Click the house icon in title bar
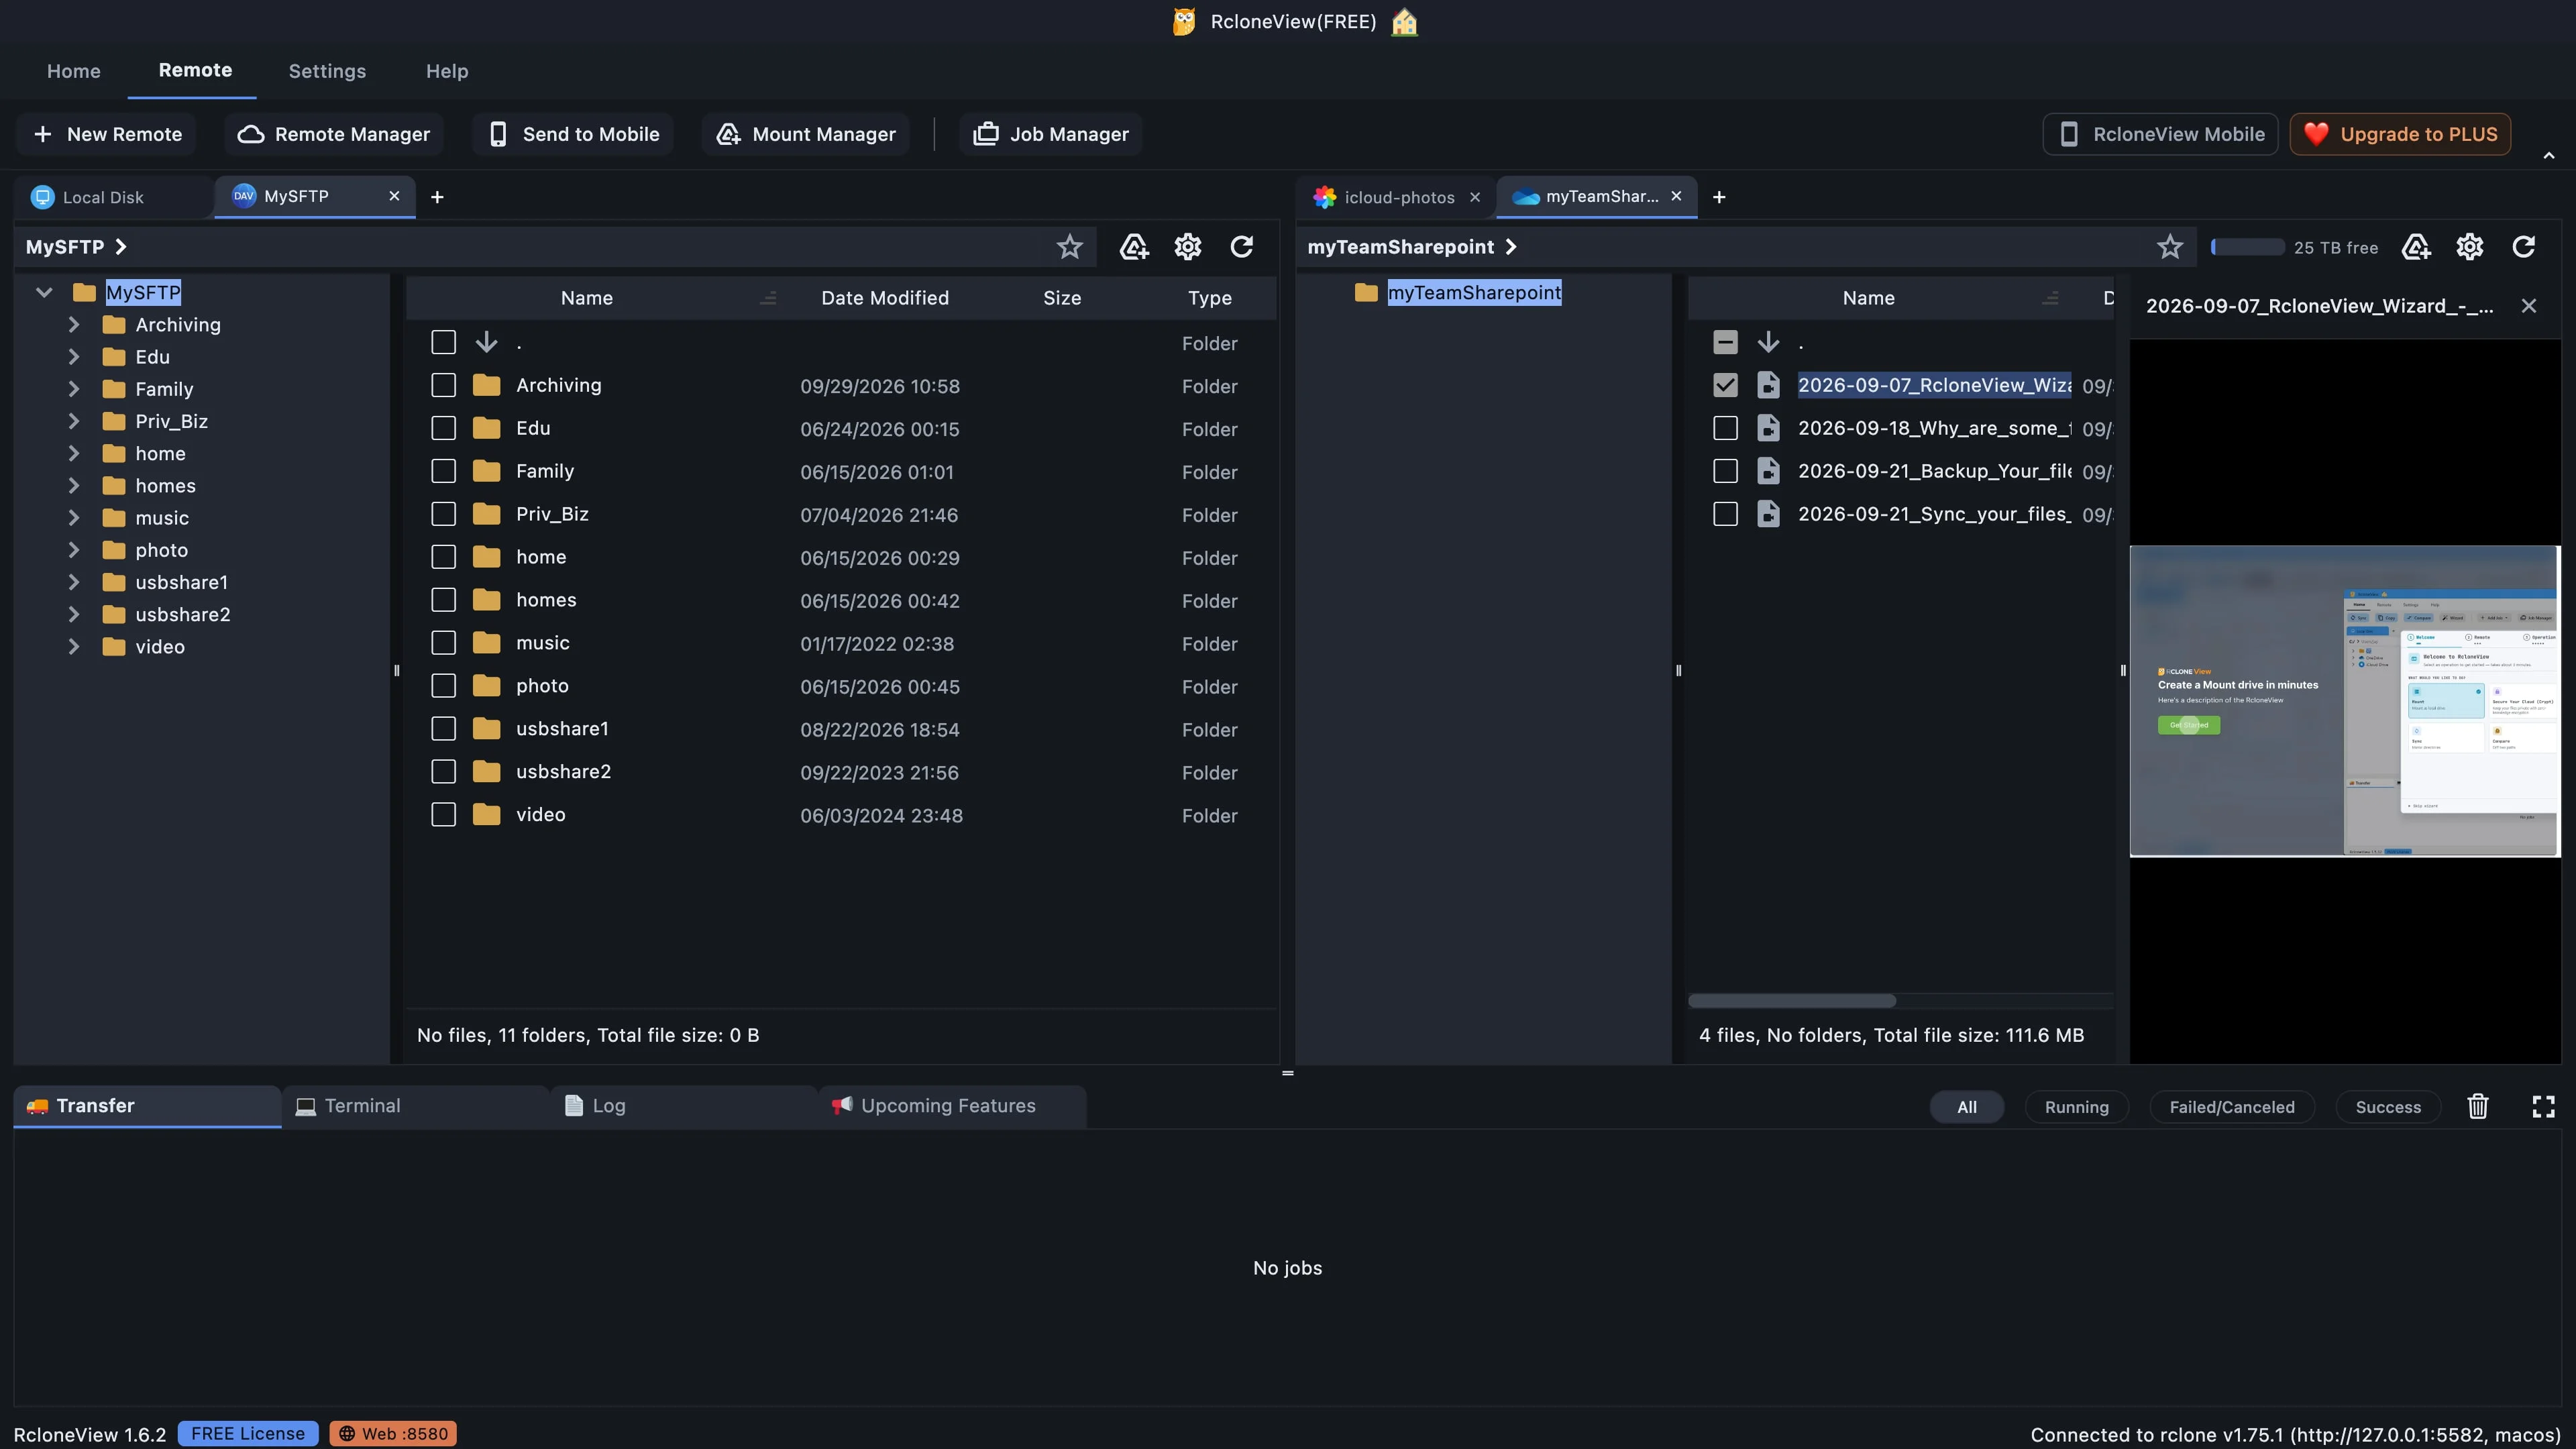 [x=1404, y=22]
